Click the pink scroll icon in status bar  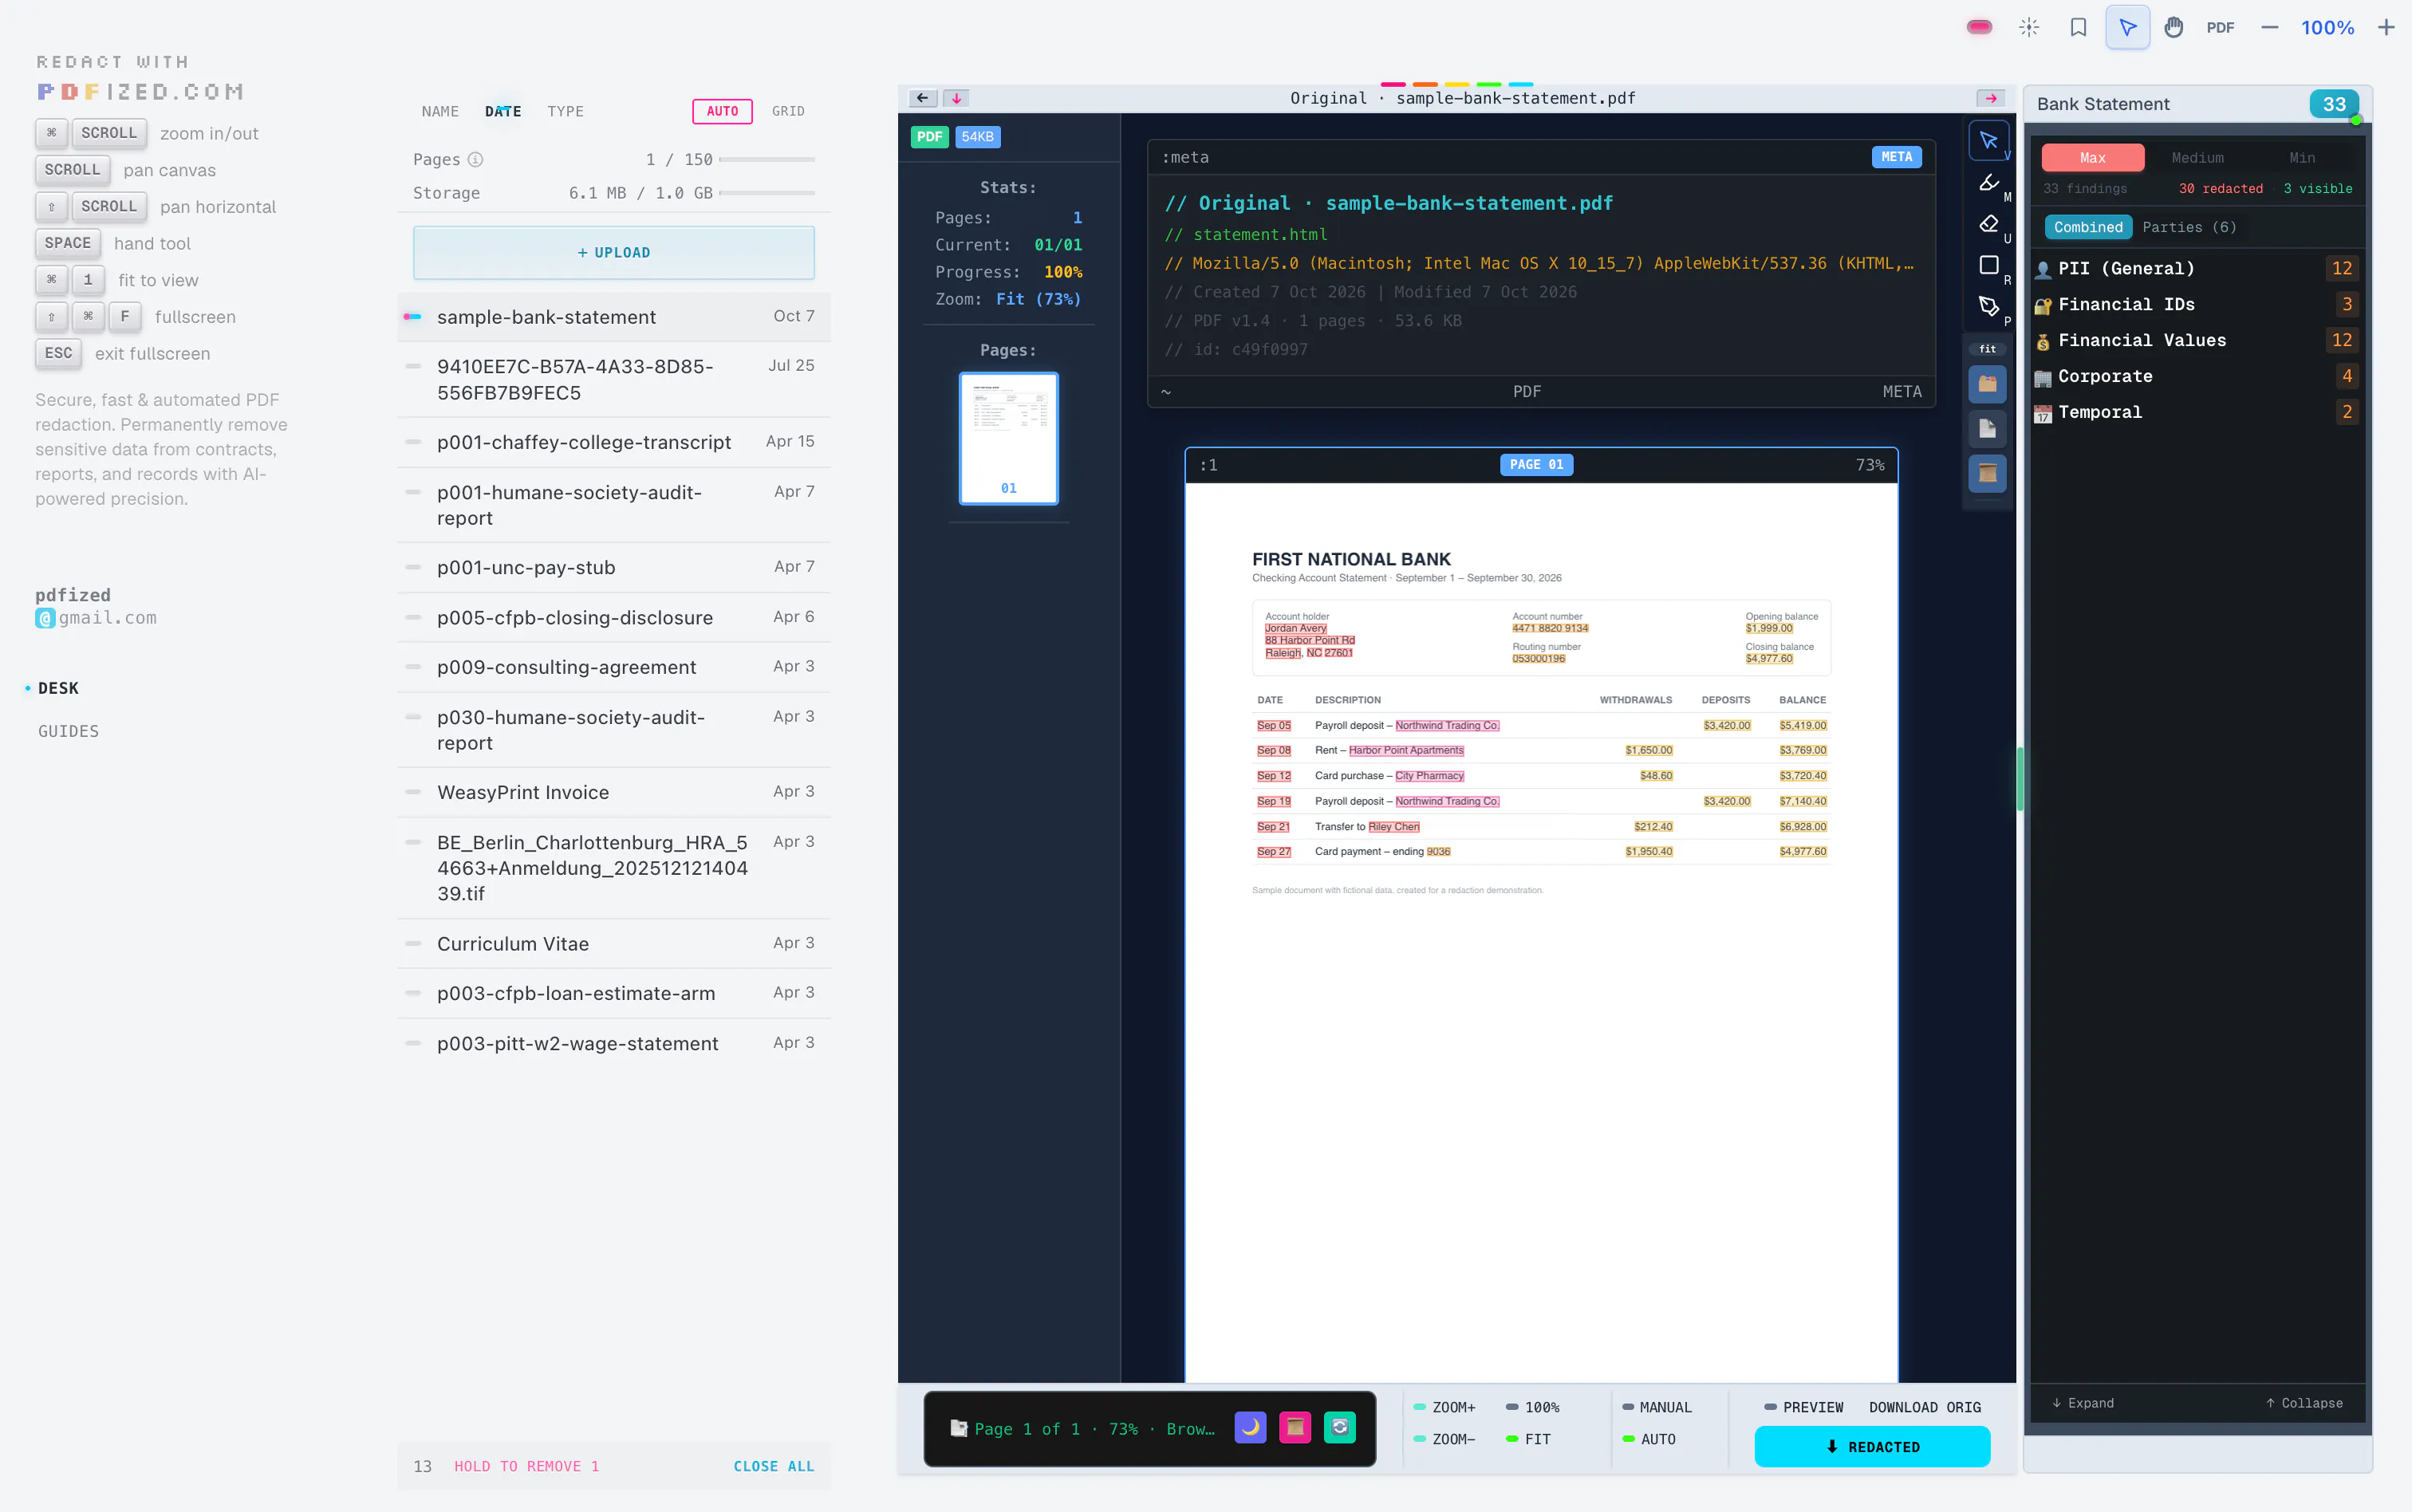tap(1295, 1427)
